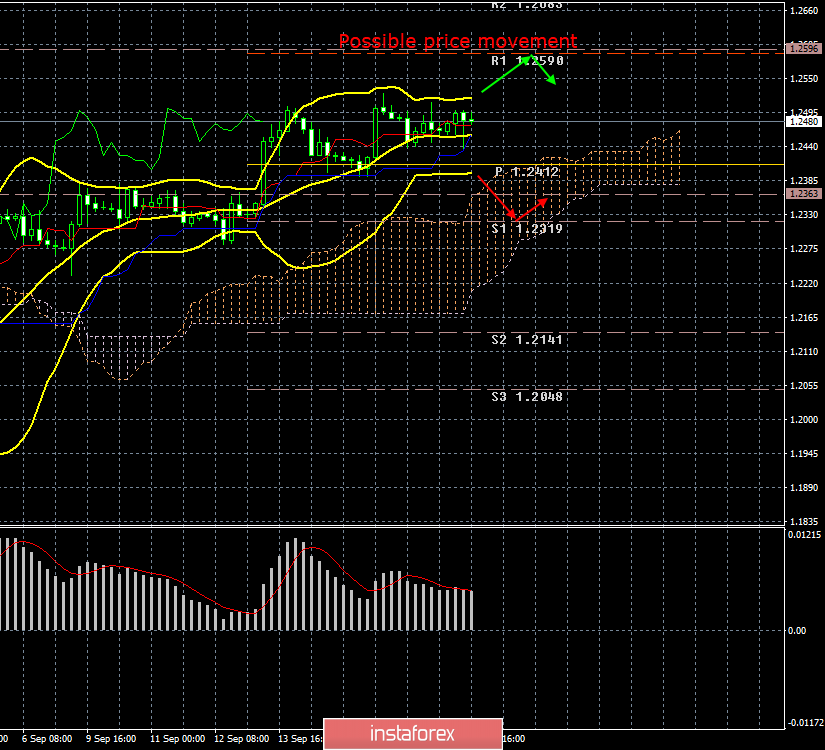Click the 'Possible price movement' red text
This screenshot has height=750, width=825.
457,41
